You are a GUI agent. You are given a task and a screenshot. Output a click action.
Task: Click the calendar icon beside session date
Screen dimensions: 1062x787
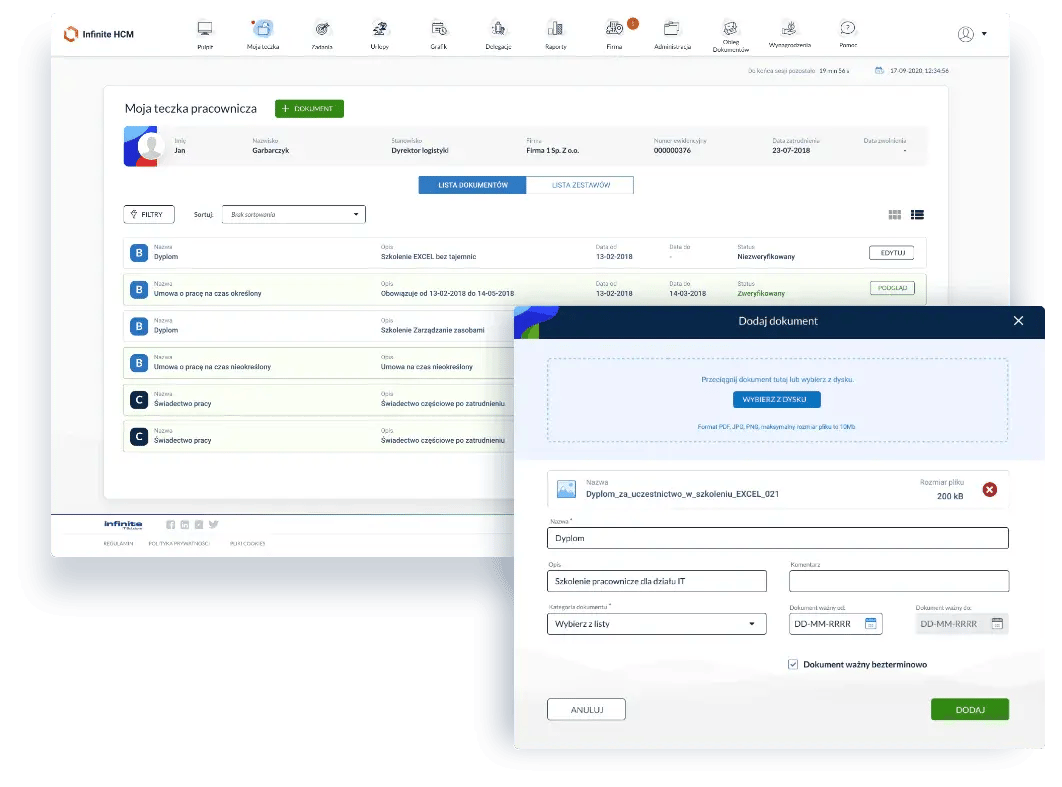point(879,70)
